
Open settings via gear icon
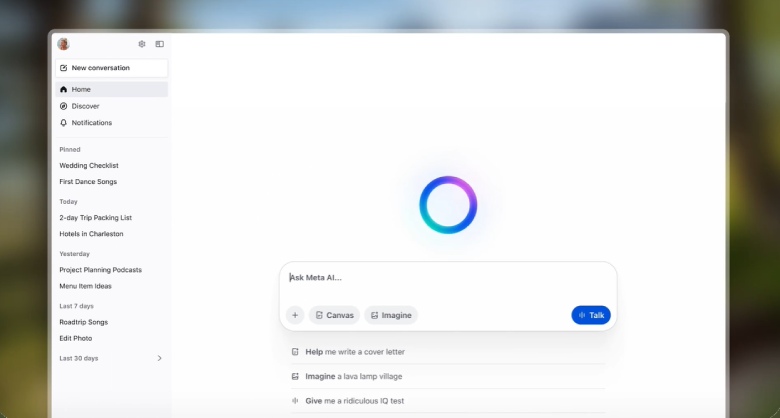point(142,44)
